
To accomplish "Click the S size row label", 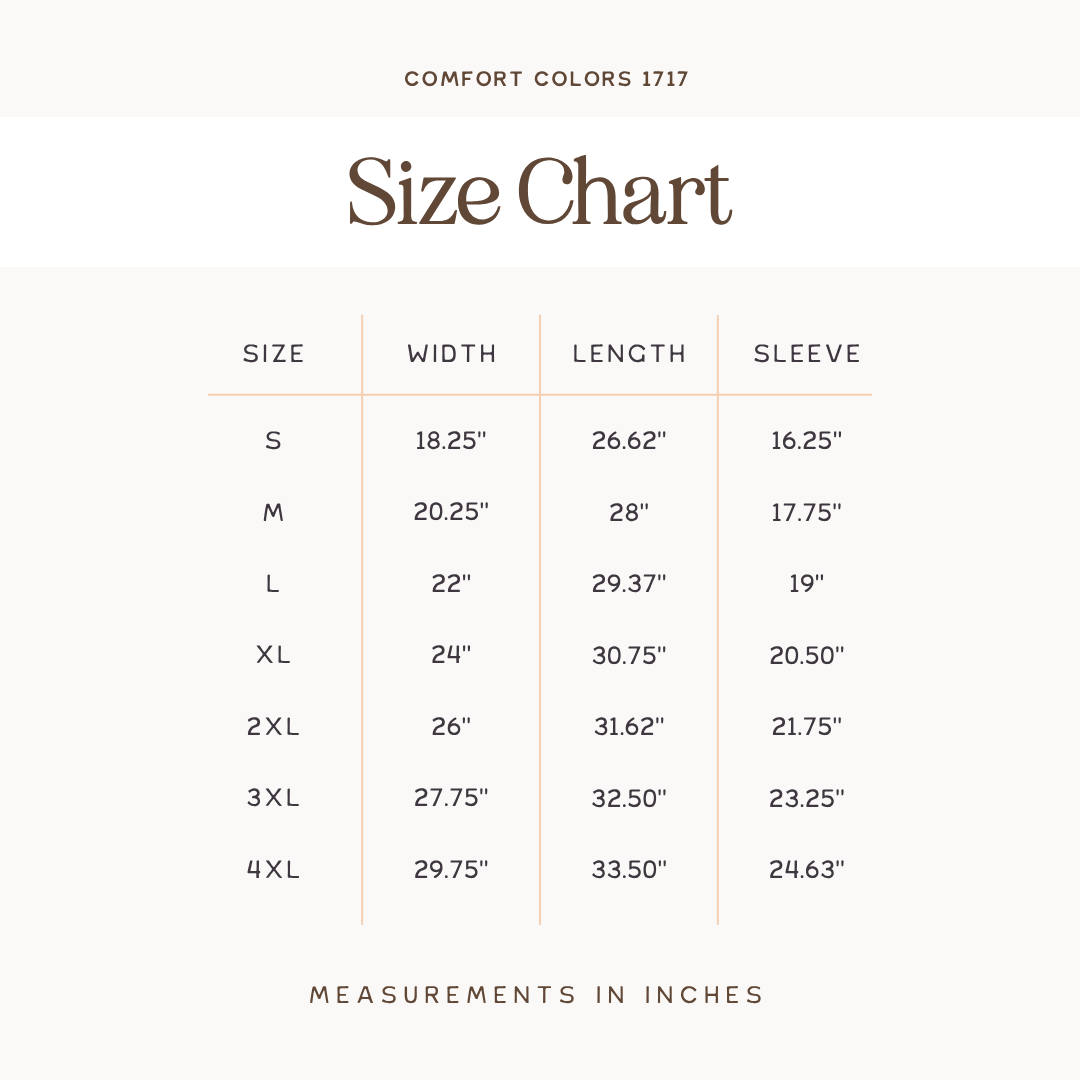I will [273, 440].
